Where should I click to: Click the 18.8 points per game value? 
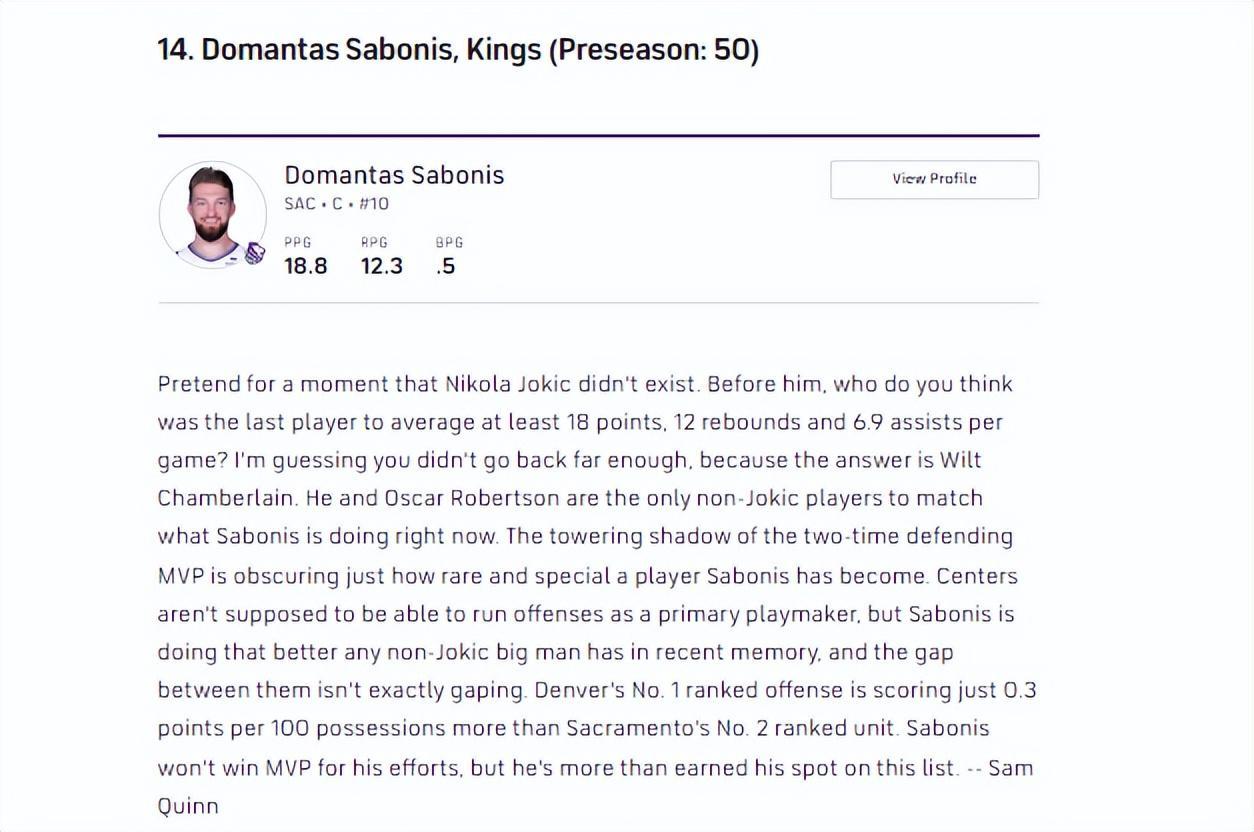[305, 266]
